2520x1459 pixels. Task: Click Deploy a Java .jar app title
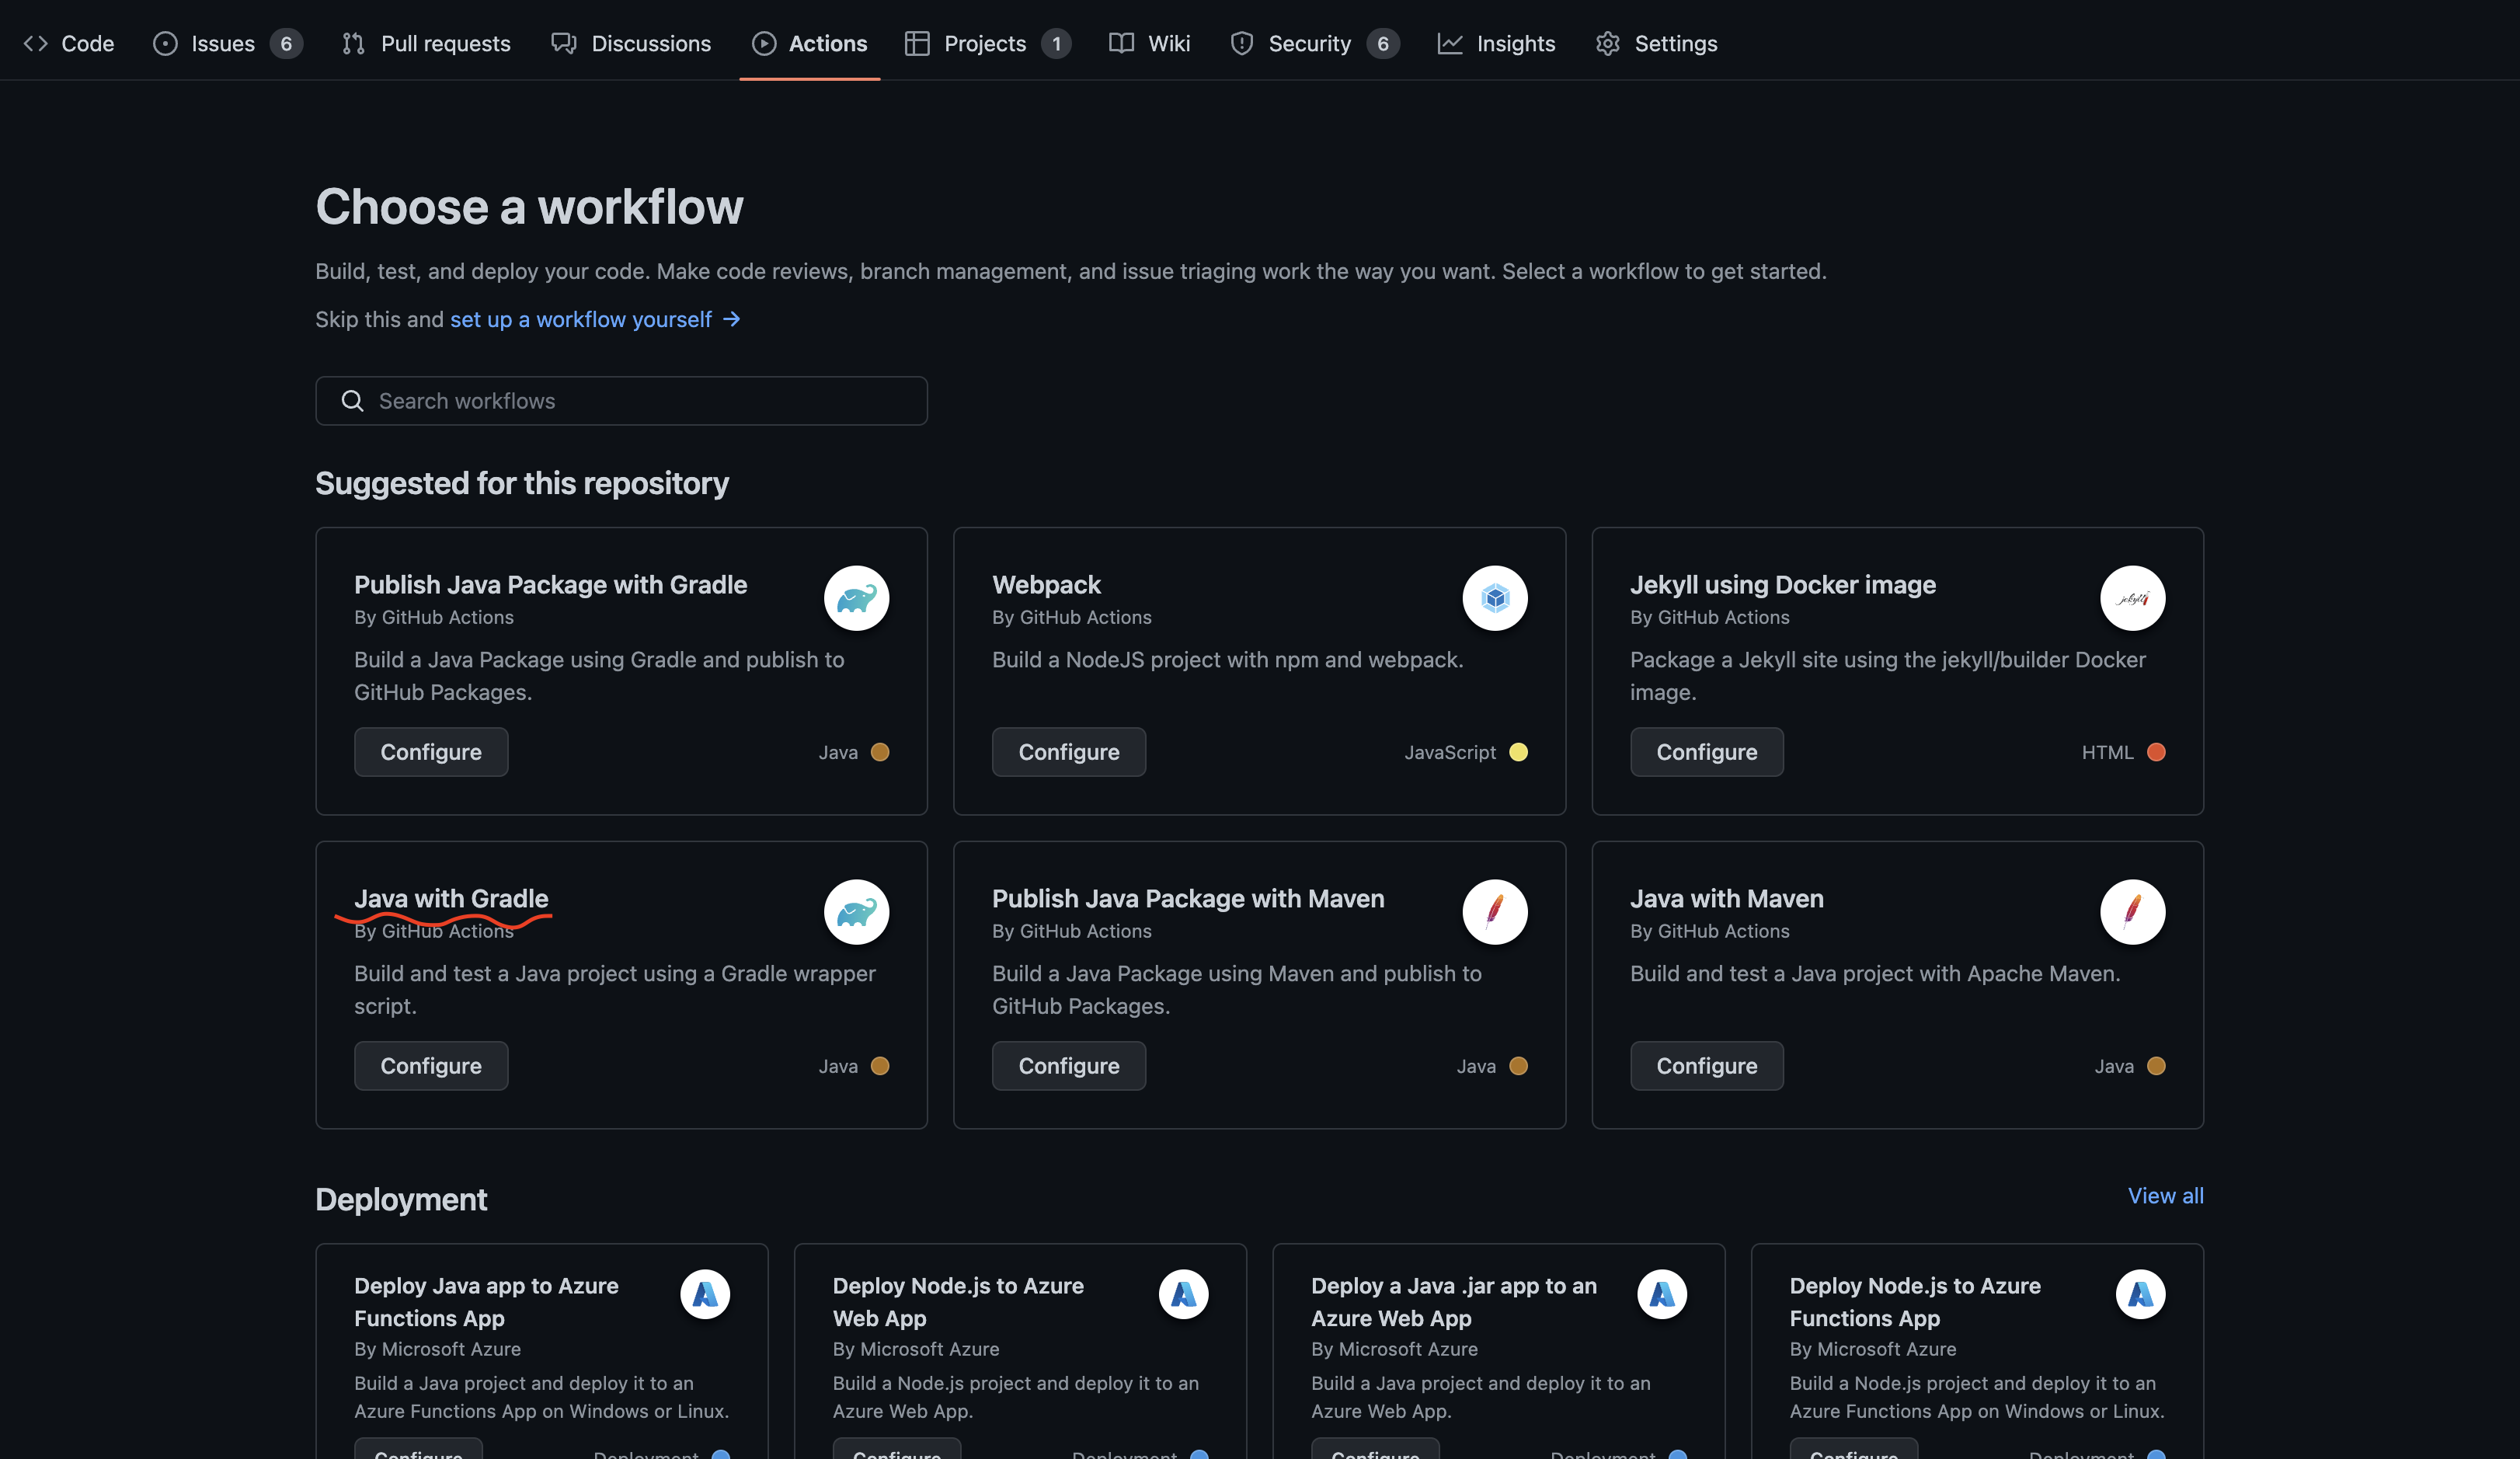point(1454,1302)
